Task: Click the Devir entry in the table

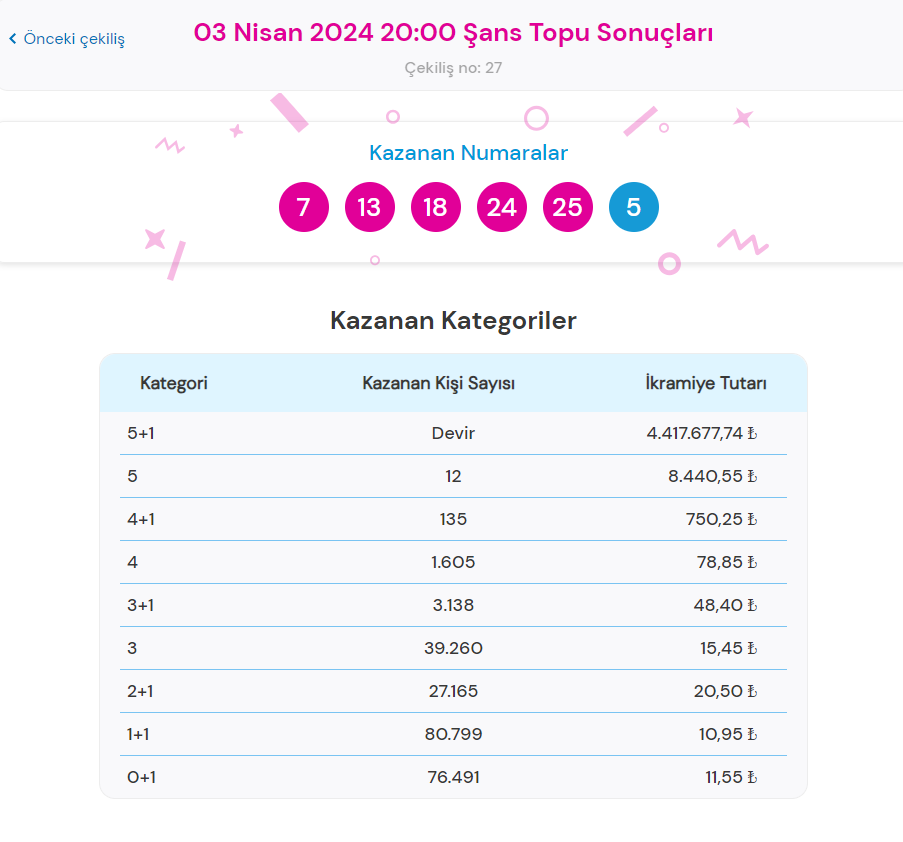Action: 454,433
